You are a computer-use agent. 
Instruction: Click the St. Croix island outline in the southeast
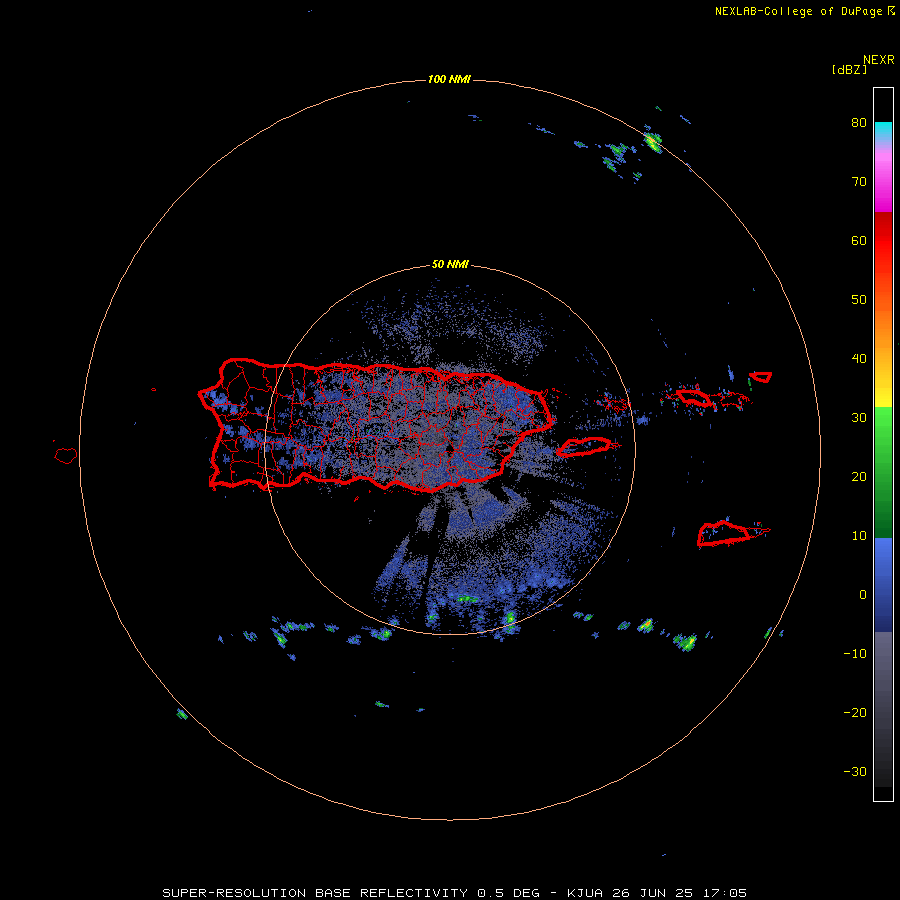(724, 533)
